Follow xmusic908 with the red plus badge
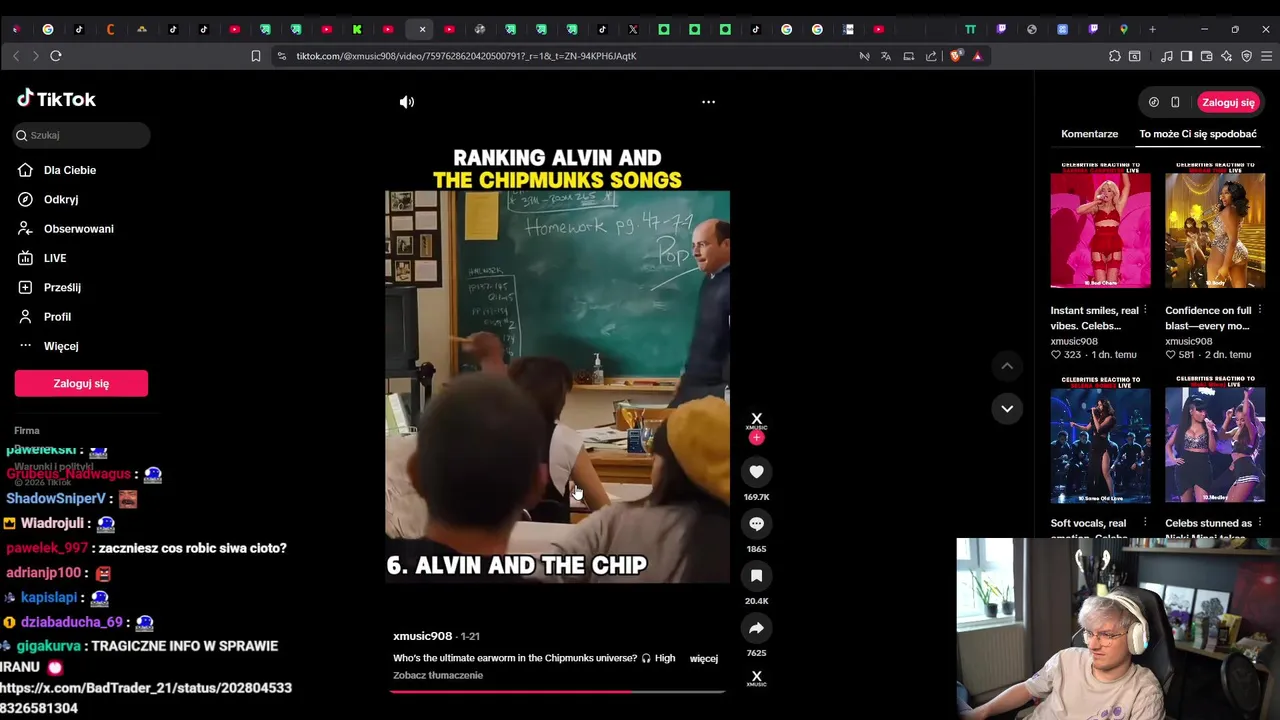 pyautogui.click(x=756, y=438)
